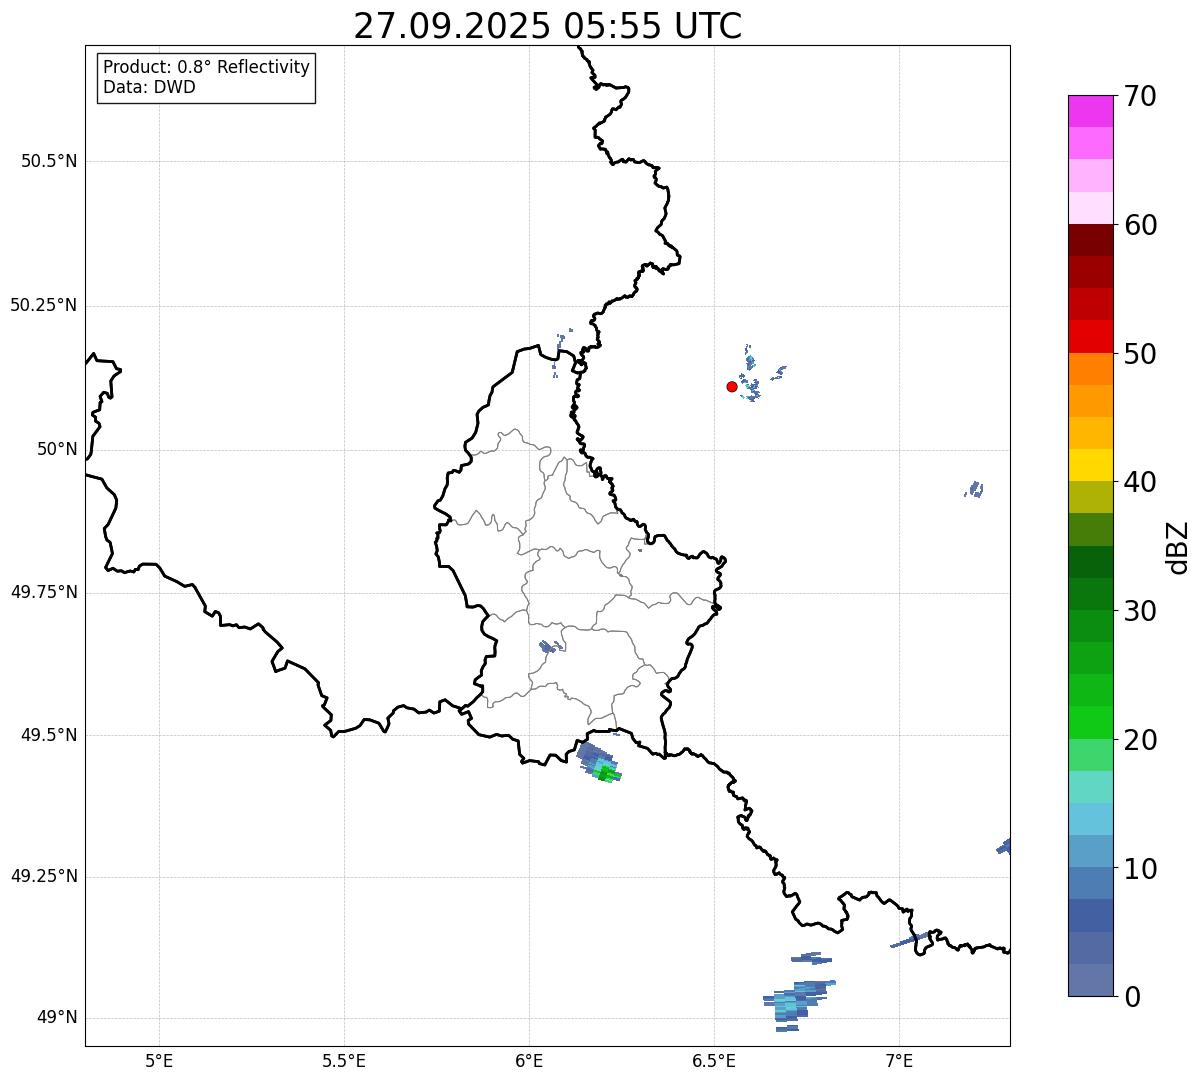Click the 7°E longitude label
The image size is (1202, 1081).
point(899,1061)
